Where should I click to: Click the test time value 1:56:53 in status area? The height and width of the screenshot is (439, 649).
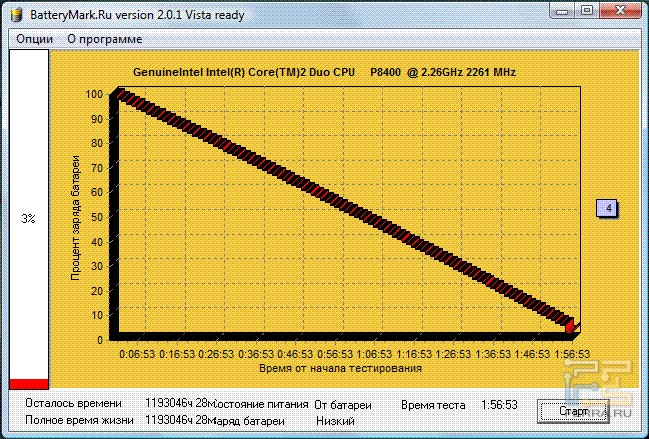coord(499,405)
